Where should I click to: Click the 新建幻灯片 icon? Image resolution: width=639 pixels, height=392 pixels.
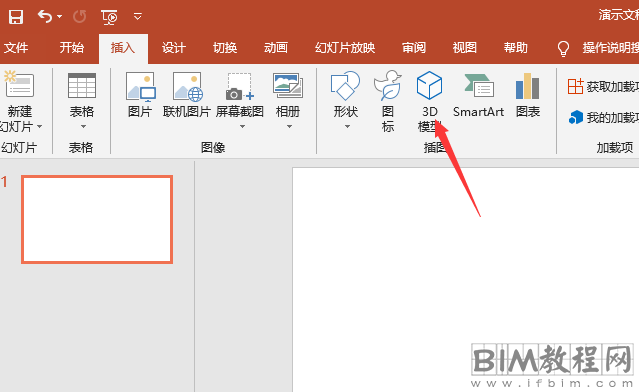tap(18, 85)
